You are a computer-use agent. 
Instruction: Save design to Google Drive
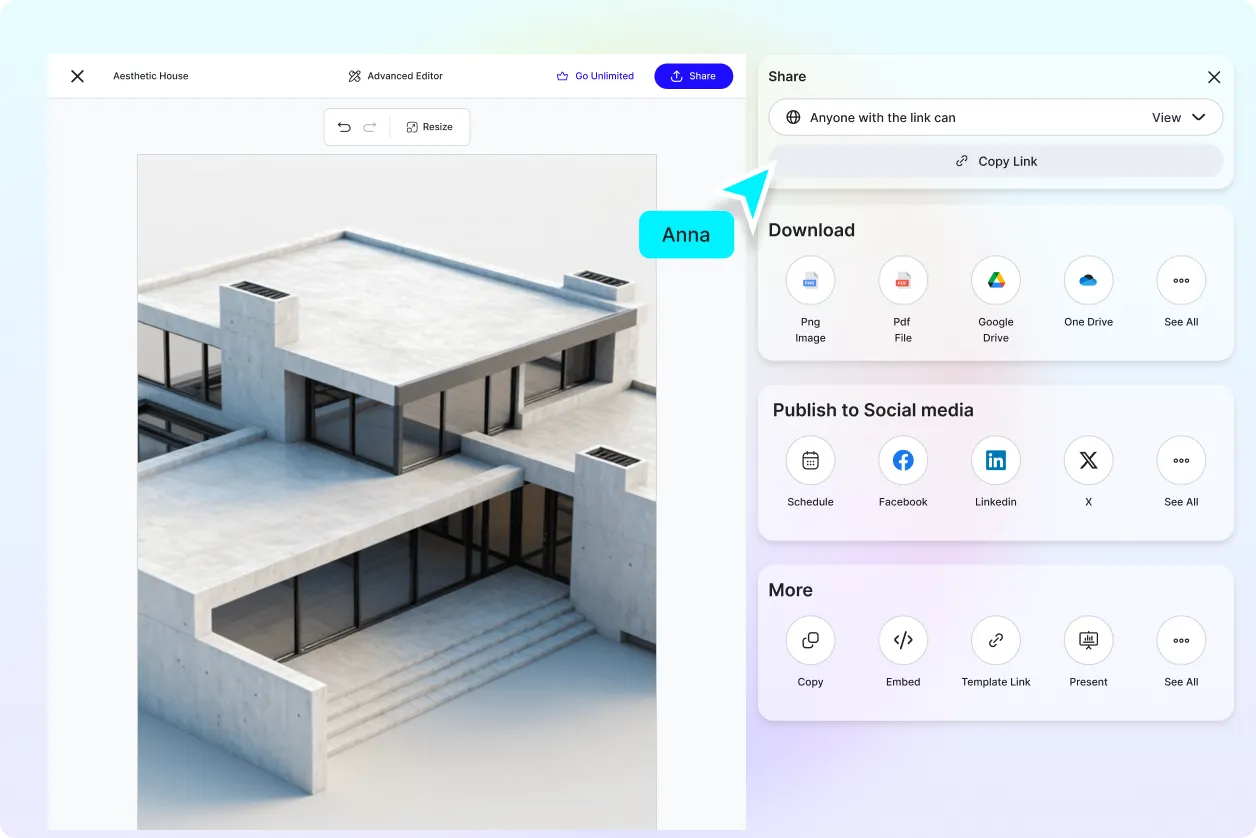tap(995, 281)
